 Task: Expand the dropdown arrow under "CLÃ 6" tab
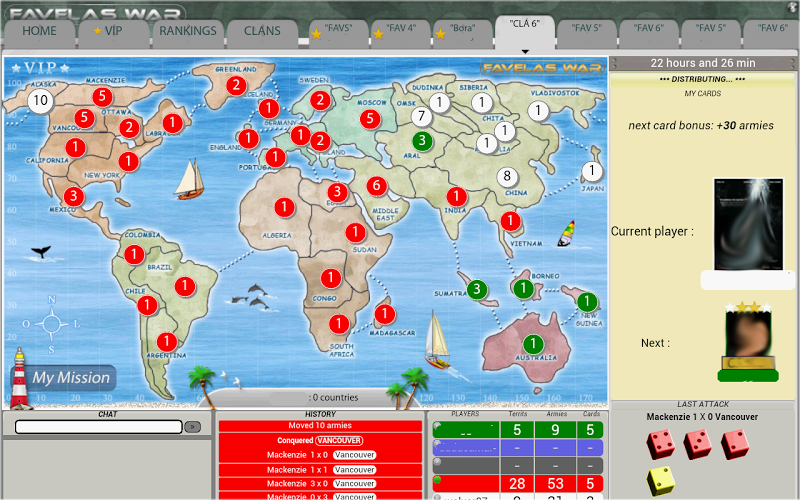pos(525,51)
